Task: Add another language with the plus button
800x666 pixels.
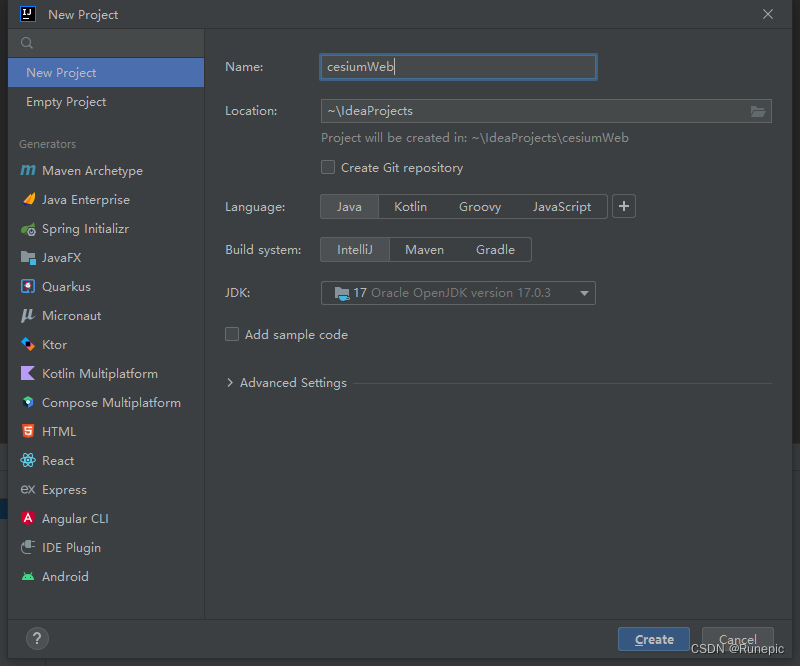Action: point(623,206)
